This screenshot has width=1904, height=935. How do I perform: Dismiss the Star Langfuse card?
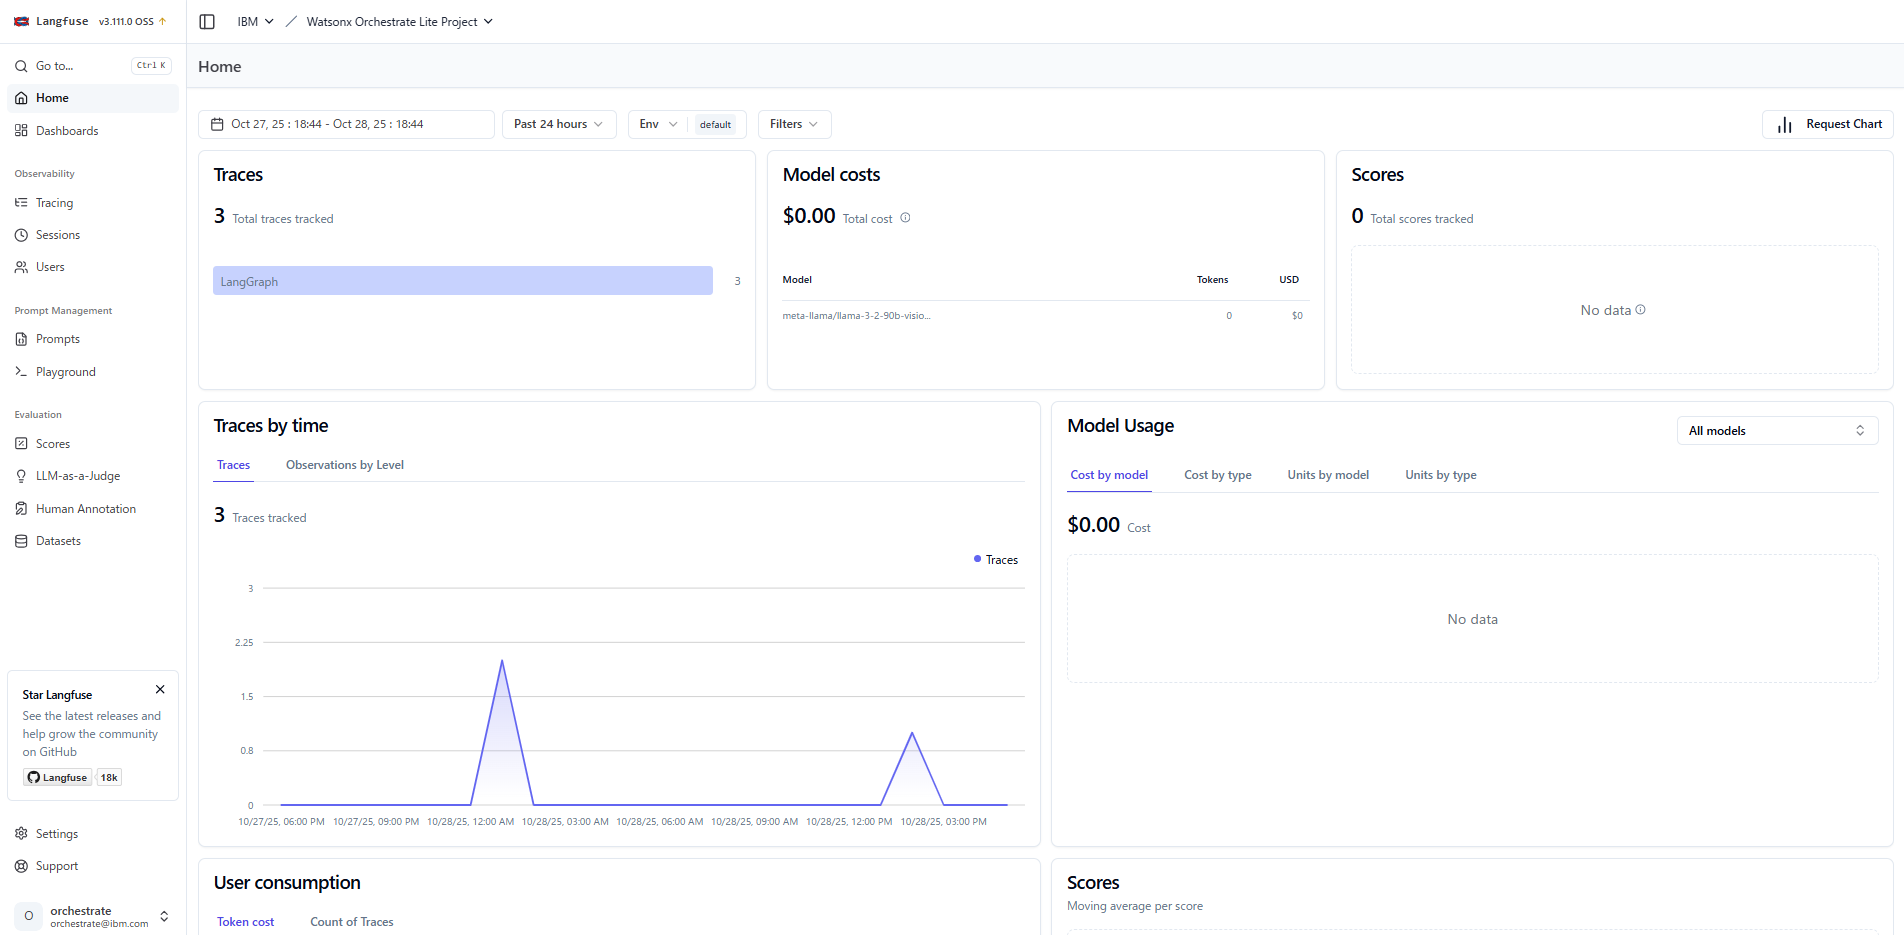160,690
